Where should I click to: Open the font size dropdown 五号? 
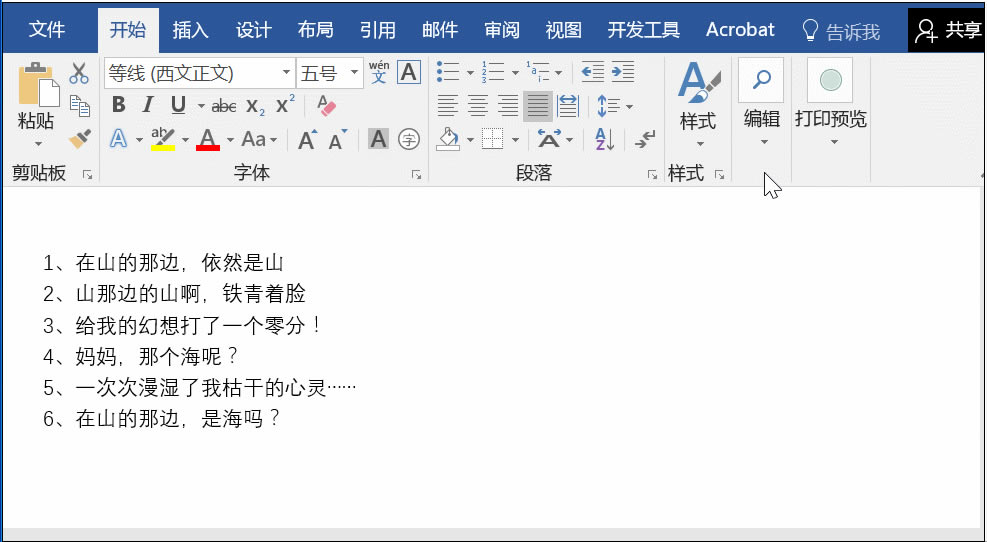point(354,73)
